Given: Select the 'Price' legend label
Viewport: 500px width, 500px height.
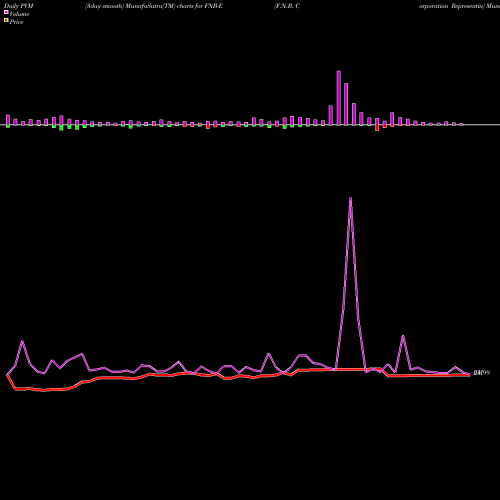Looking at the screenshot, I should coord(16,22).
